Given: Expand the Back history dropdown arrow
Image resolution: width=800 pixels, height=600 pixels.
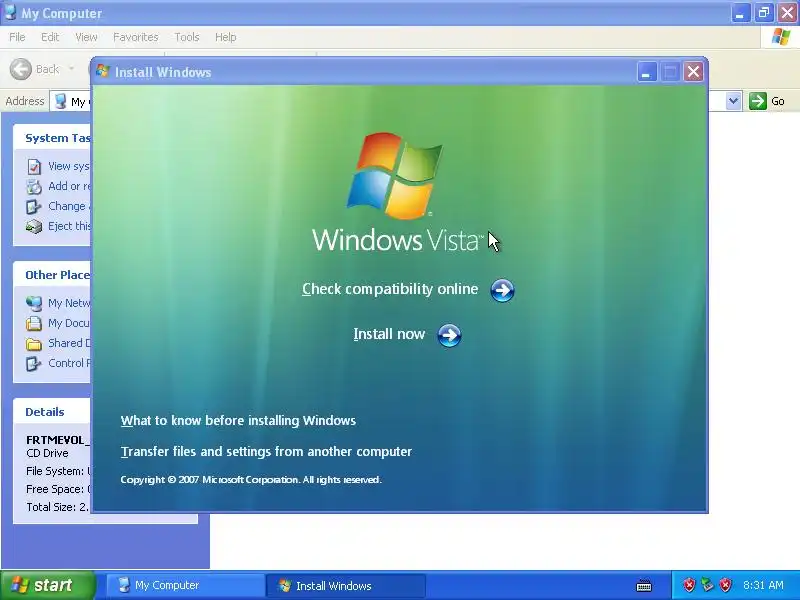Looking at the screenshot, I should [x=71, y=68].
